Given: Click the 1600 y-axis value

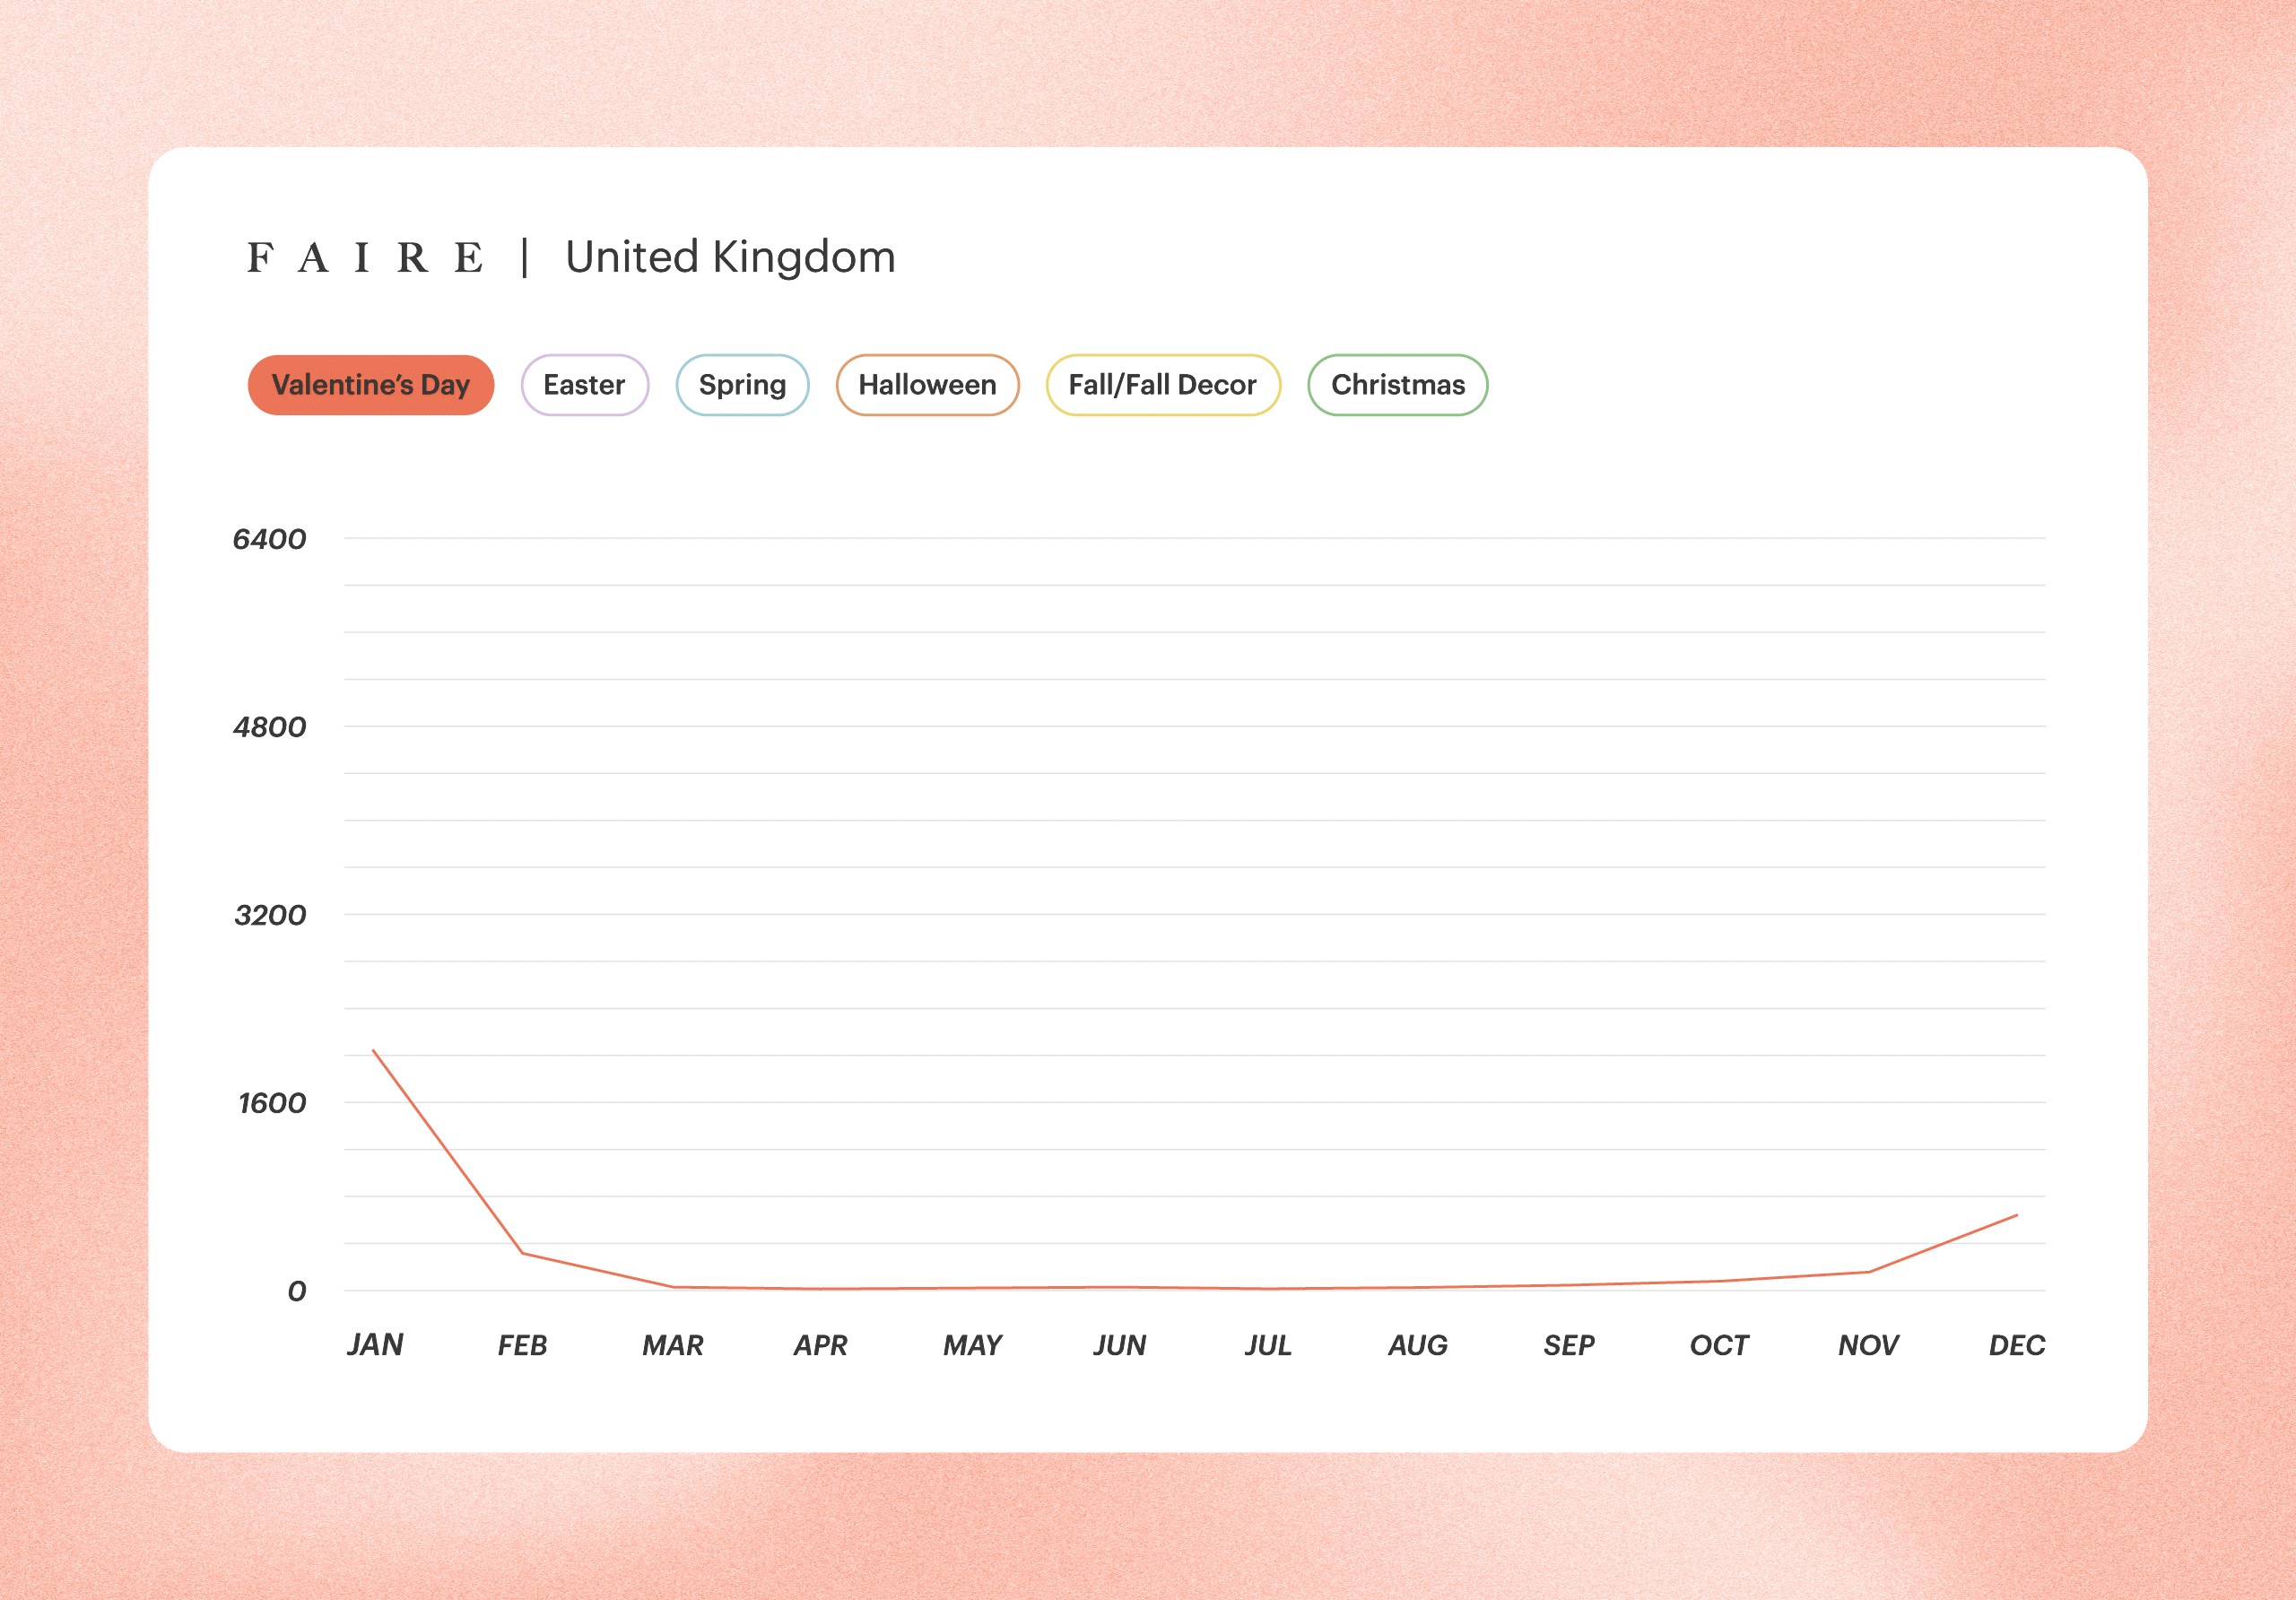Looking at the screenshot, I should click(271, 1103).
